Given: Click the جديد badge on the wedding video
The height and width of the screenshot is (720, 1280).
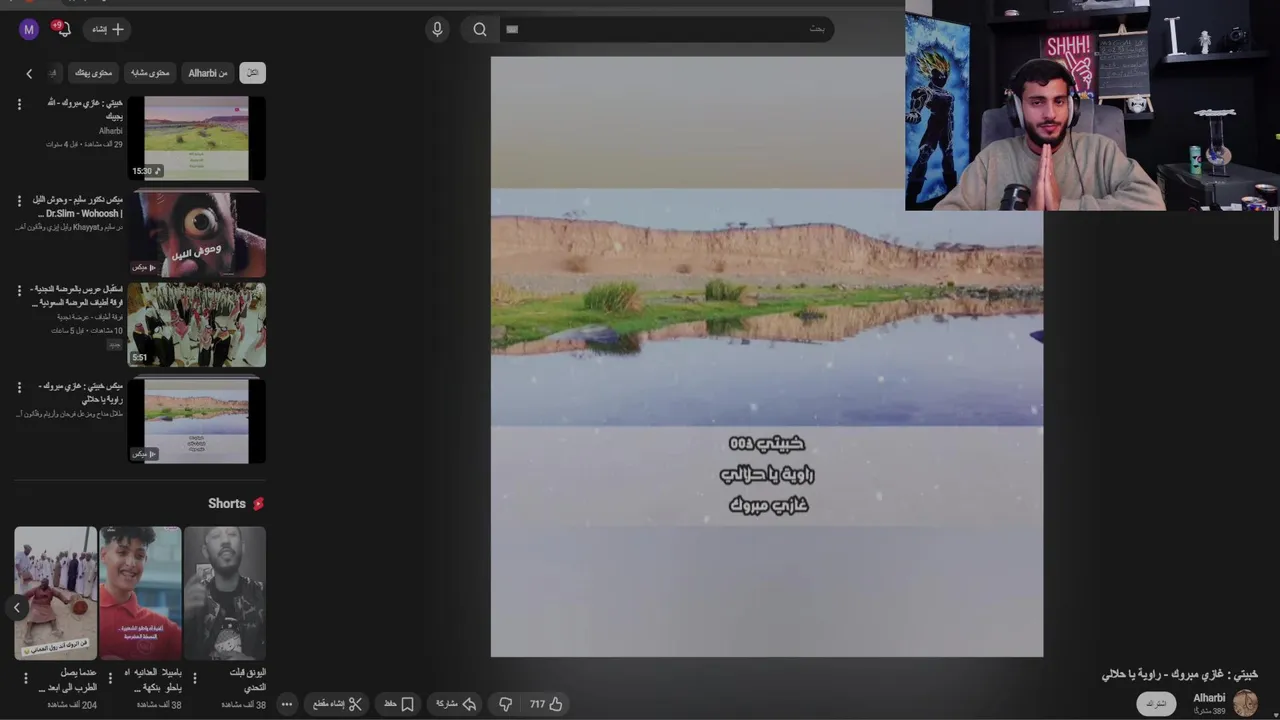Looking at the screenshot, I should [x=115, y=343].
